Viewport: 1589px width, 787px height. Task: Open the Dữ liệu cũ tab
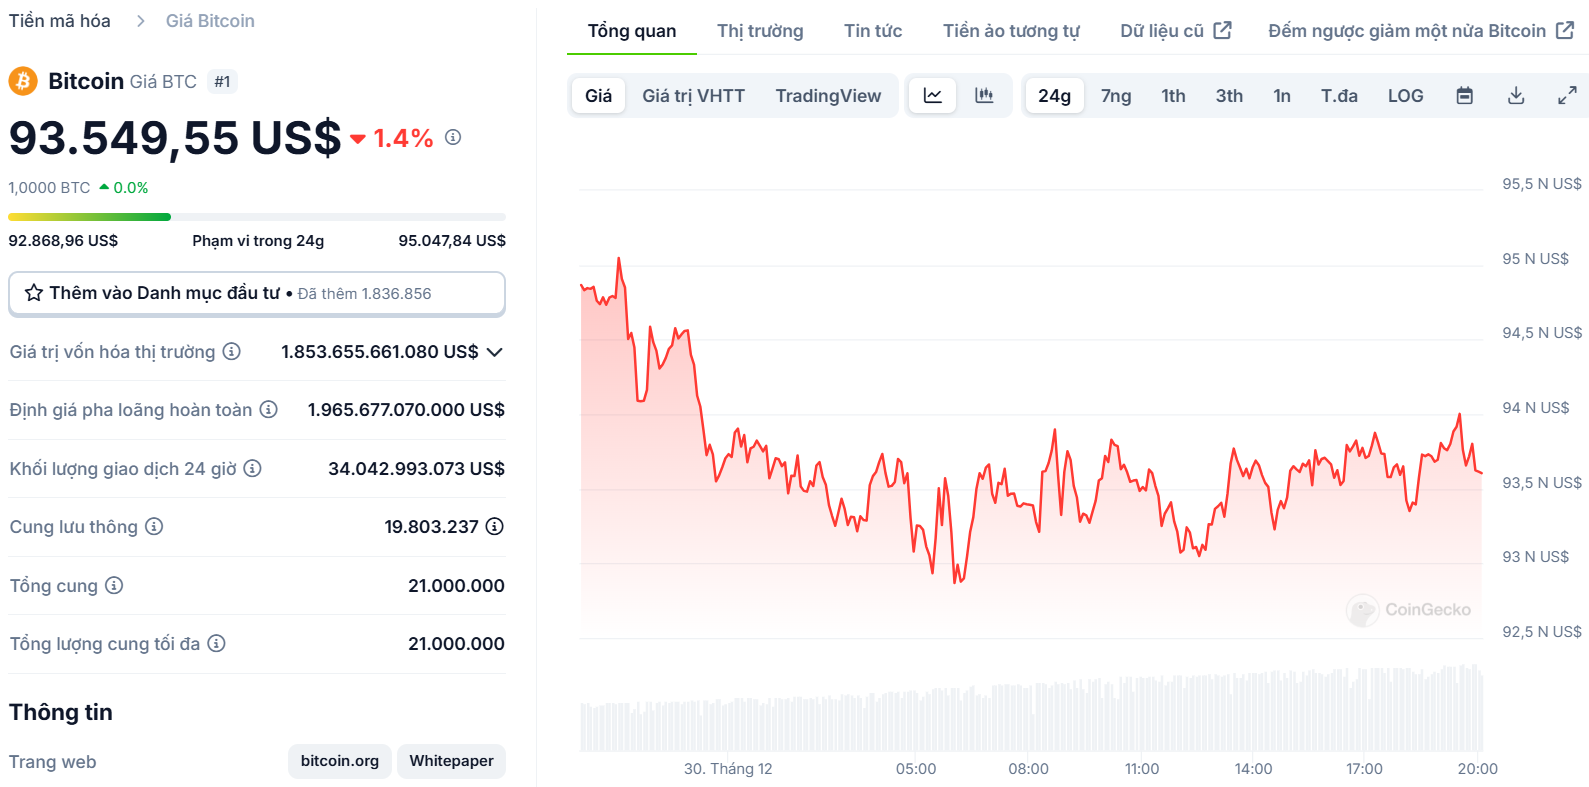tap(1175, 31)
